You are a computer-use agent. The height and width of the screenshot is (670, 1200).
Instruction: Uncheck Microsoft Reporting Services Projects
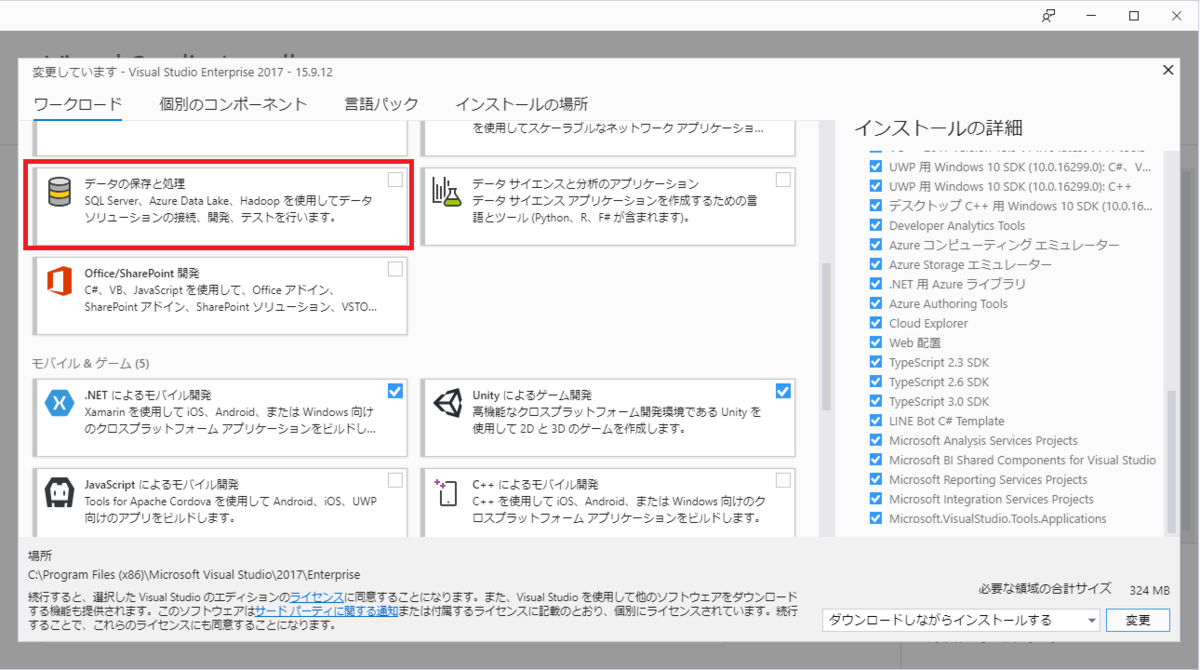[x=876, y=479]
